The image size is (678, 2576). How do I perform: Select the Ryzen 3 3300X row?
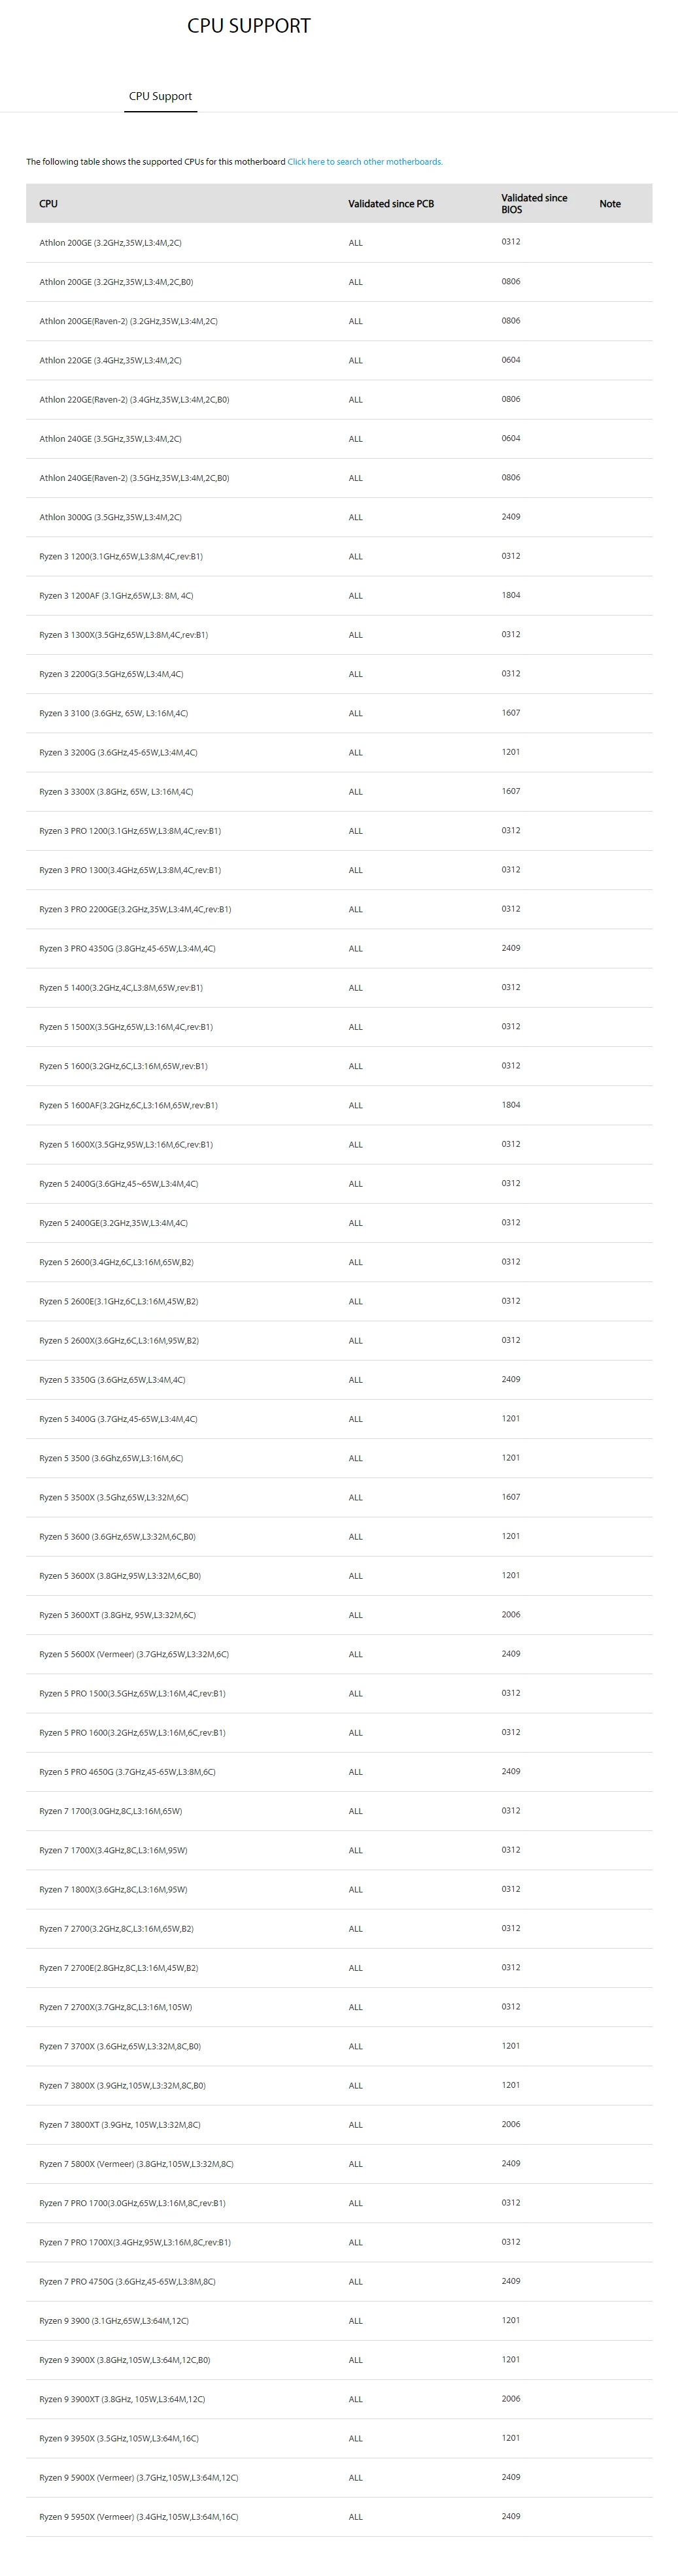(339, 792)
